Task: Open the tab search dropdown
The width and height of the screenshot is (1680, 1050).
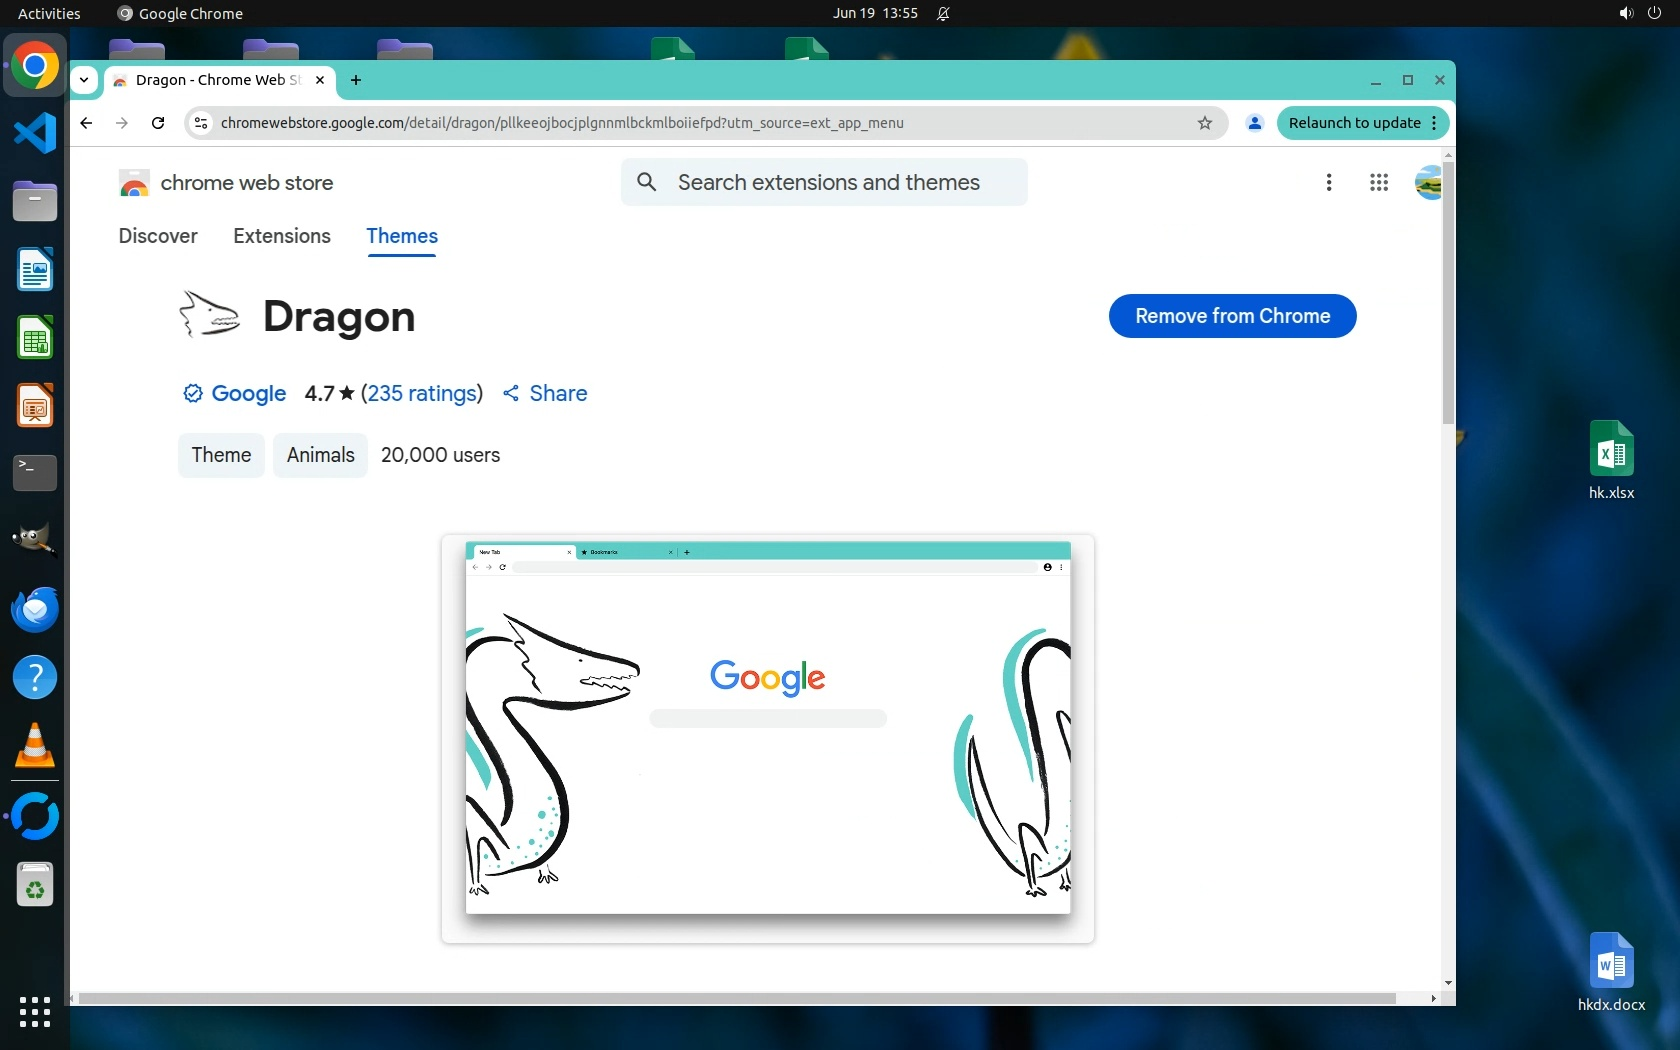Action: click(84, 80)
